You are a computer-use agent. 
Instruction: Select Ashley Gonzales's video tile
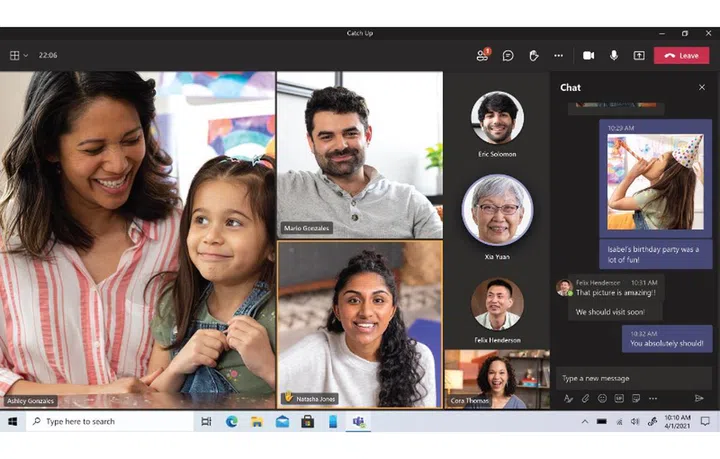(137, 240)
